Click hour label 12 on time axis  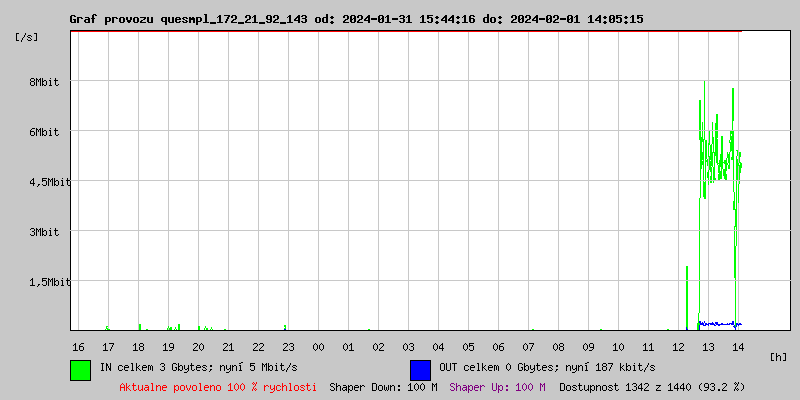click(x=679, y=347)
